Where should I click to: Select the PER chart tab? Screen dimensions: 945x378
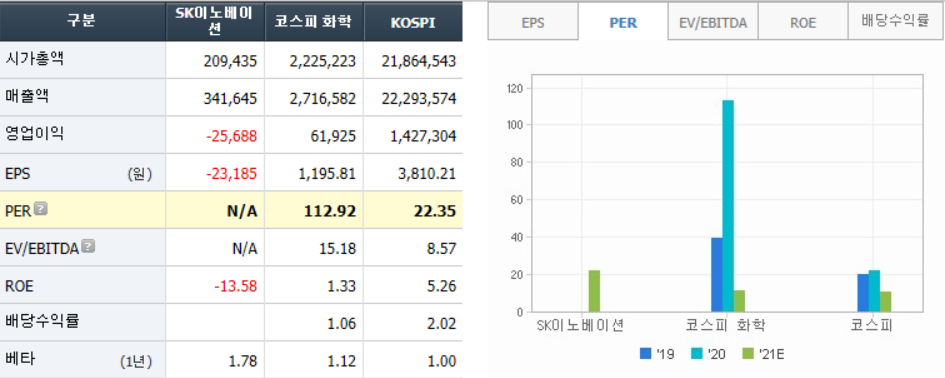(623, 22)
